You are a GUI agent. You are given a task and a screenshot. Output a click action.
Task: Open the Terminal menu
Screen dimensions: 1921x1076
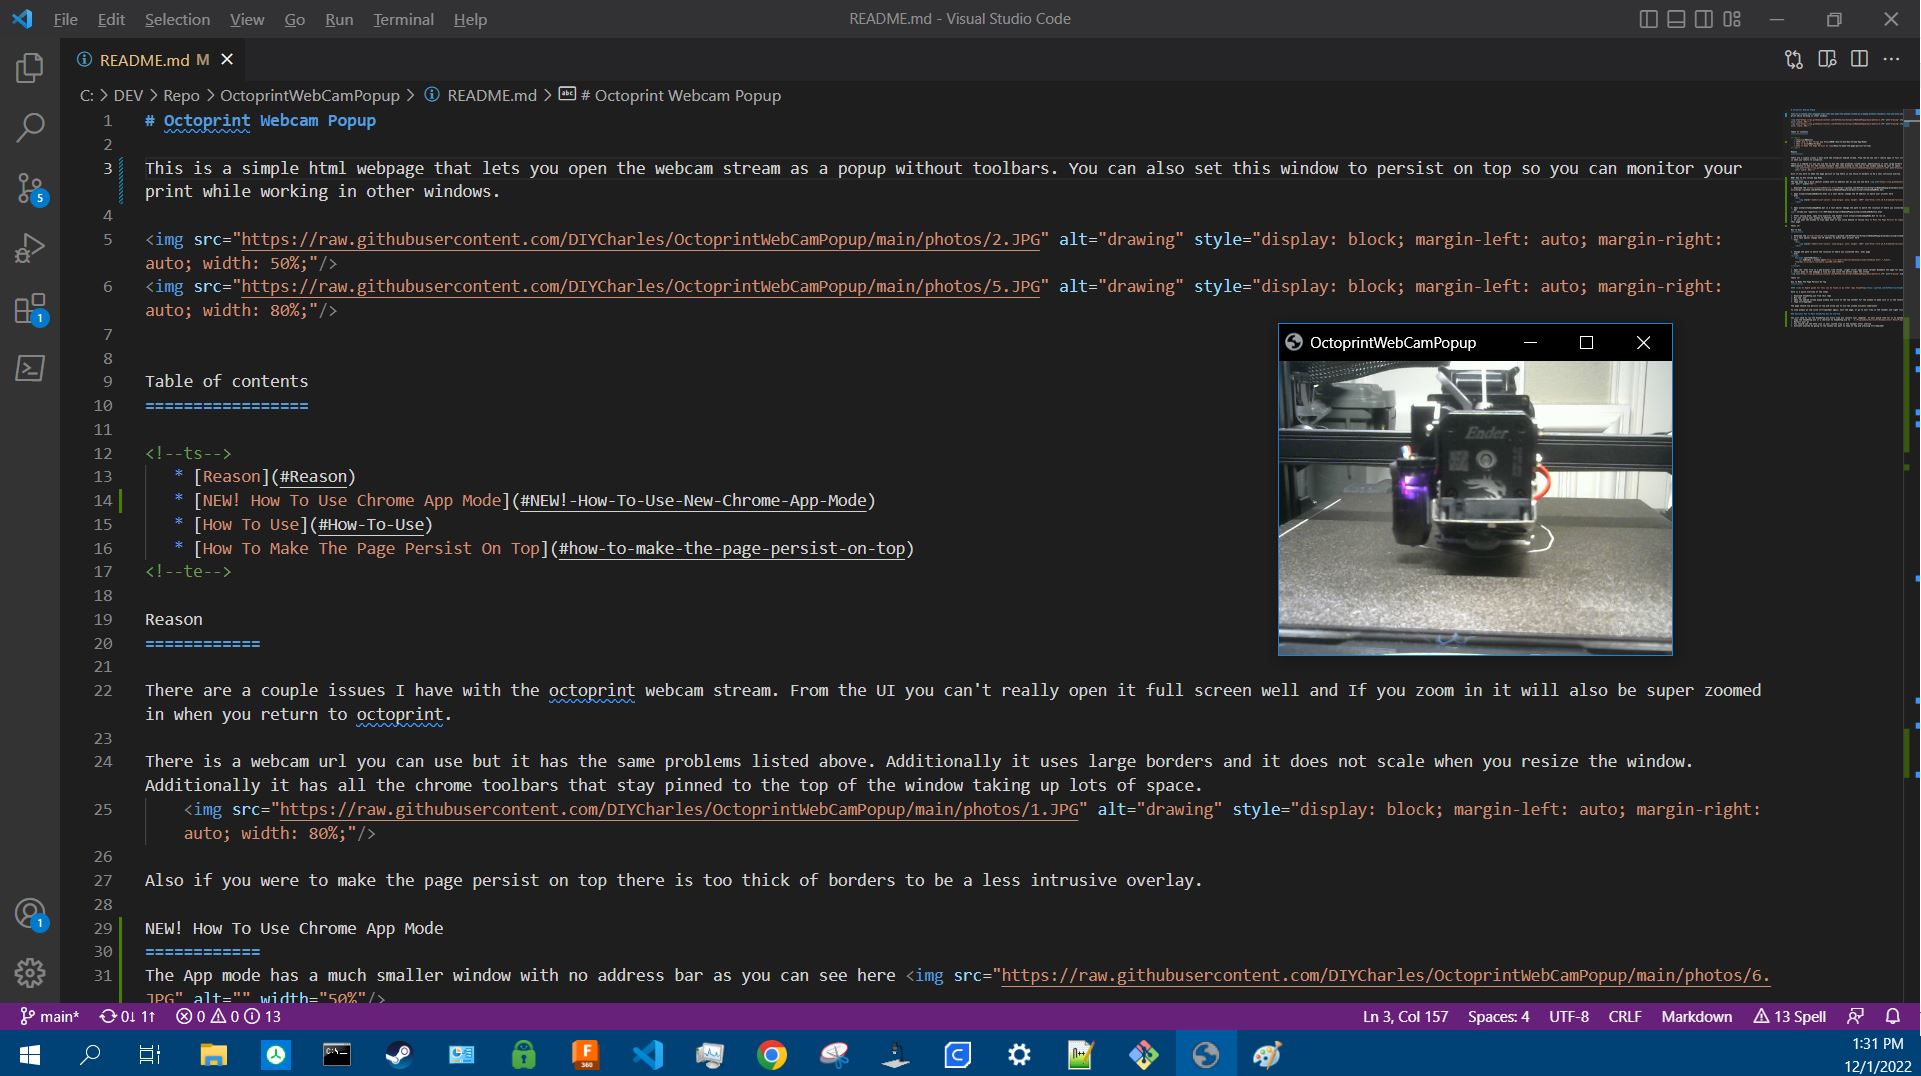point(404,19)
